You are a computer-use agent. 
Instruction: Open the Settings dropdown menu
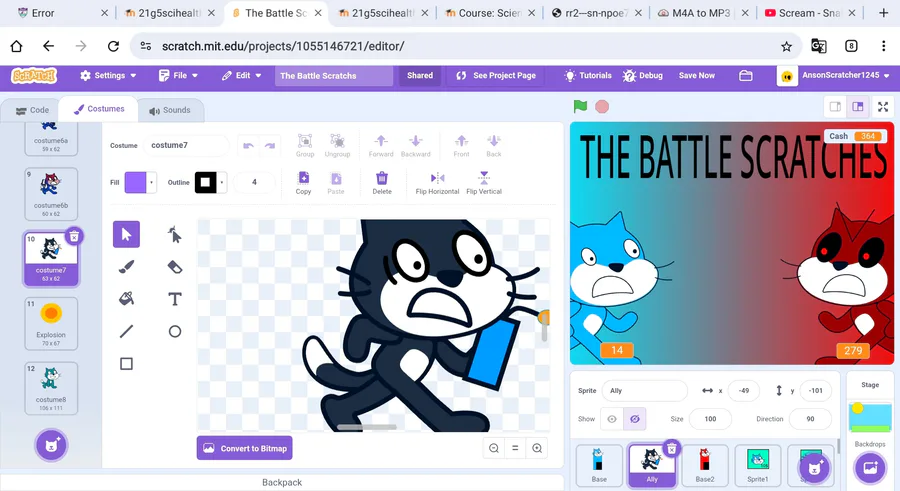click(108, 75)
